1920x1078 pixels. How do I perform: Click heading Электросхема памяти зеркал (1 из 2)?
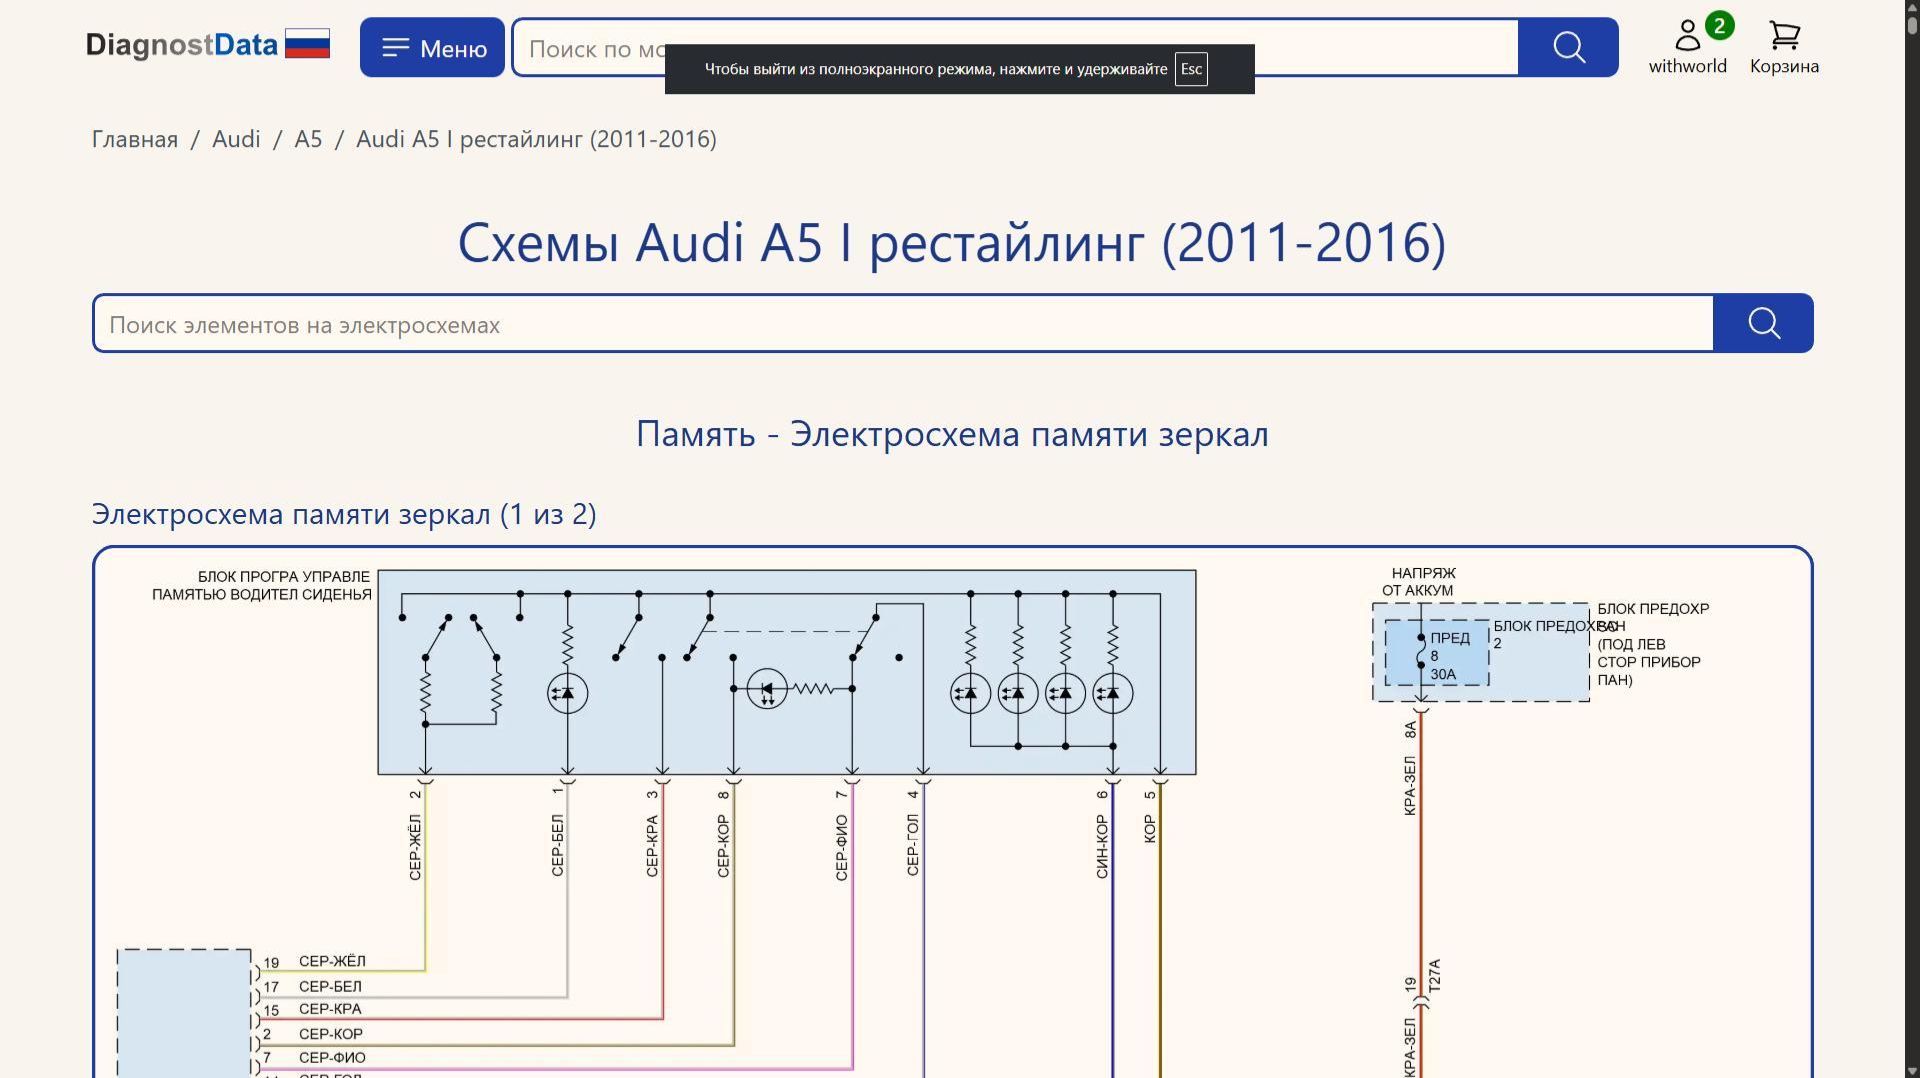(344, 514)
